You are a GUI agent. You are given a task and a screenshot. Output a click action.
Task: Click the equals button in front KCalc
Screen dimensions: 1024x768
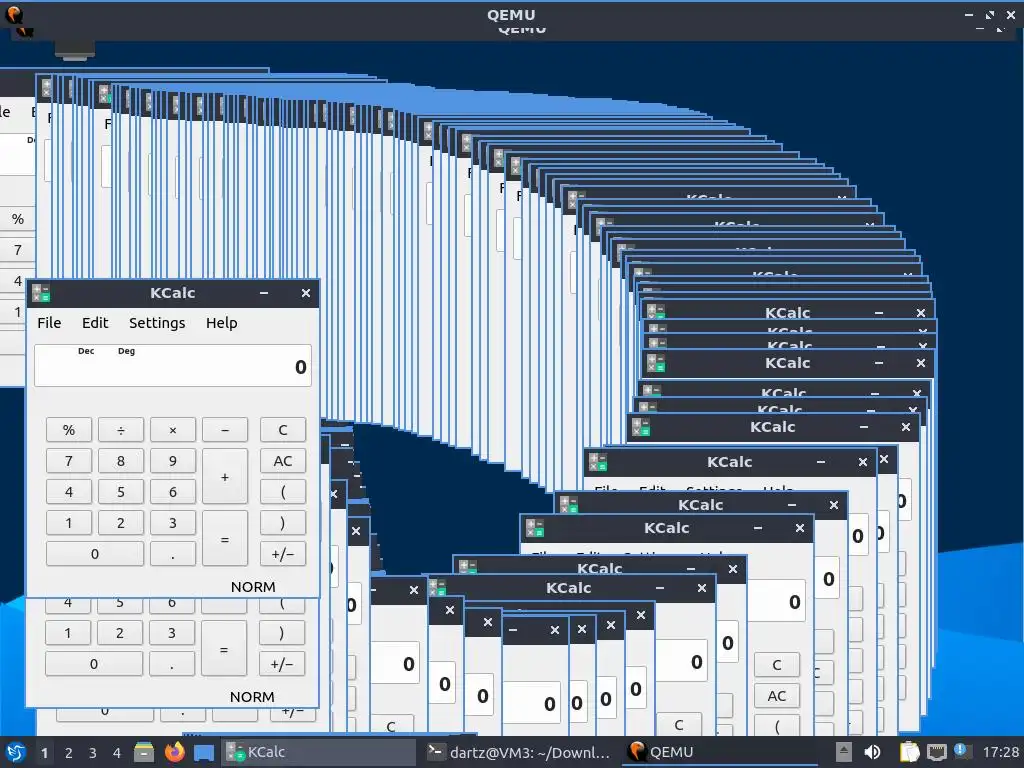[x=225, y=539]
